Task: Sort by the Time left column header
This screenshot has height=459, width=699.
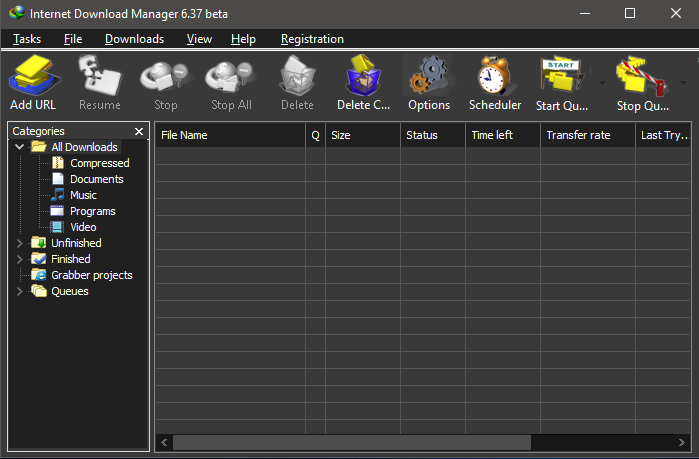Action: coord(503,135)
